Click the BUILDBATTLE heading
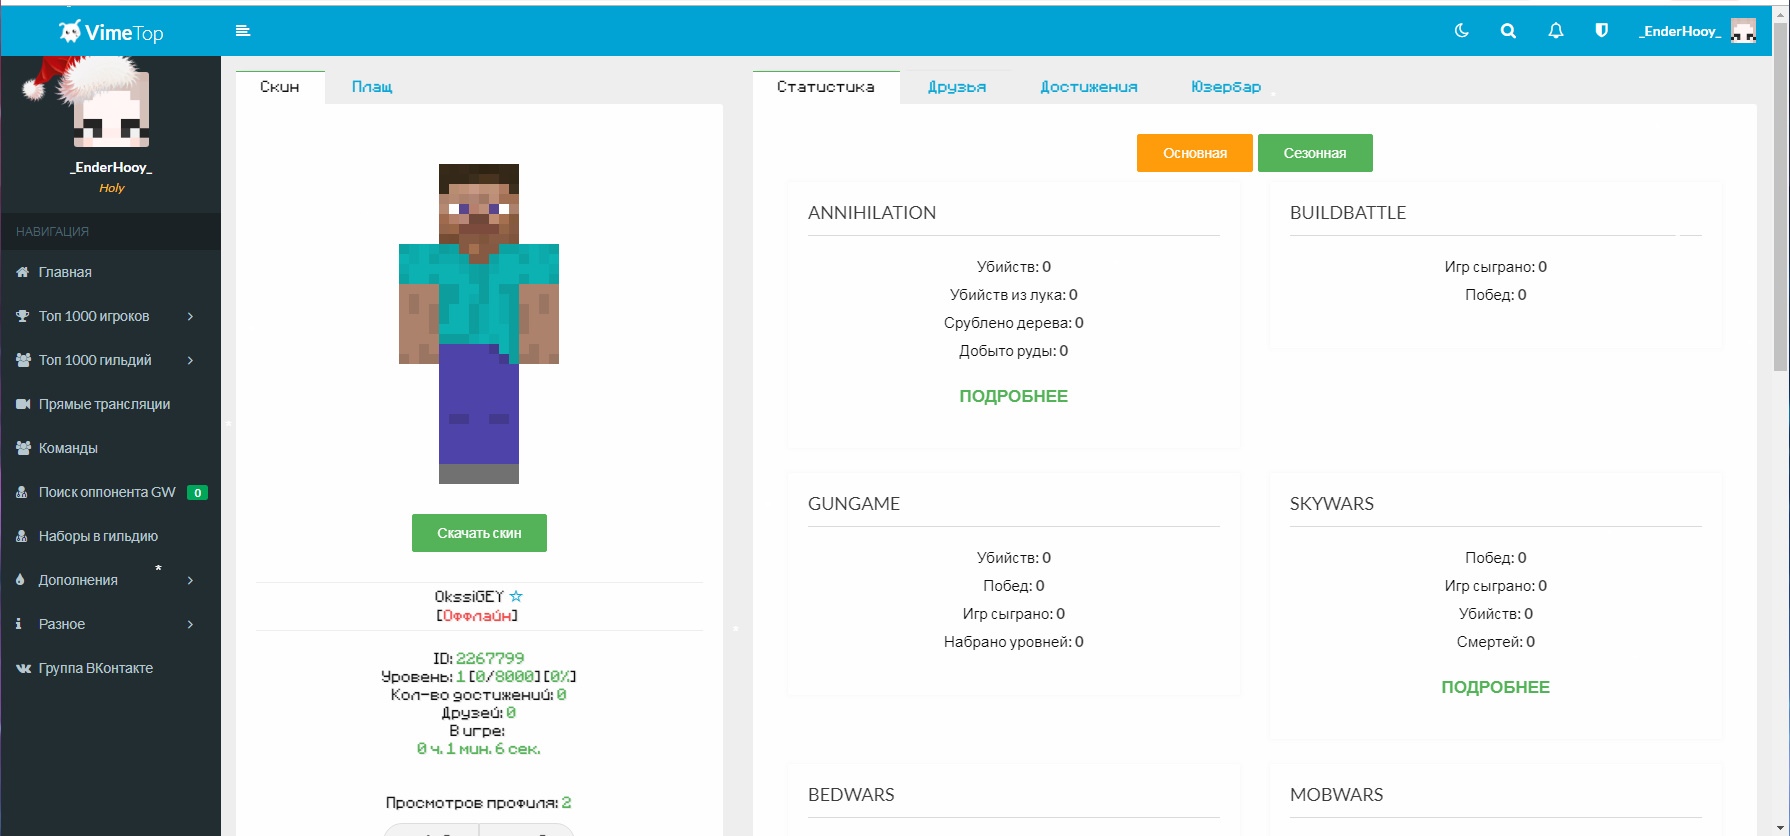 pyautogui.click(x=1348, y=213)
